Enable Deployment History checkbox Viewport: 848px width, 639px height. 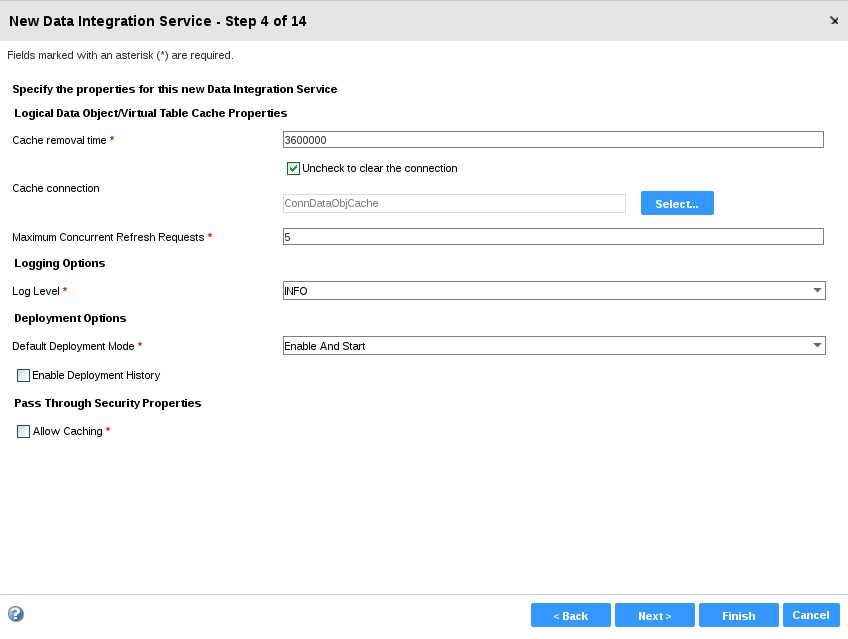(23, 375)
